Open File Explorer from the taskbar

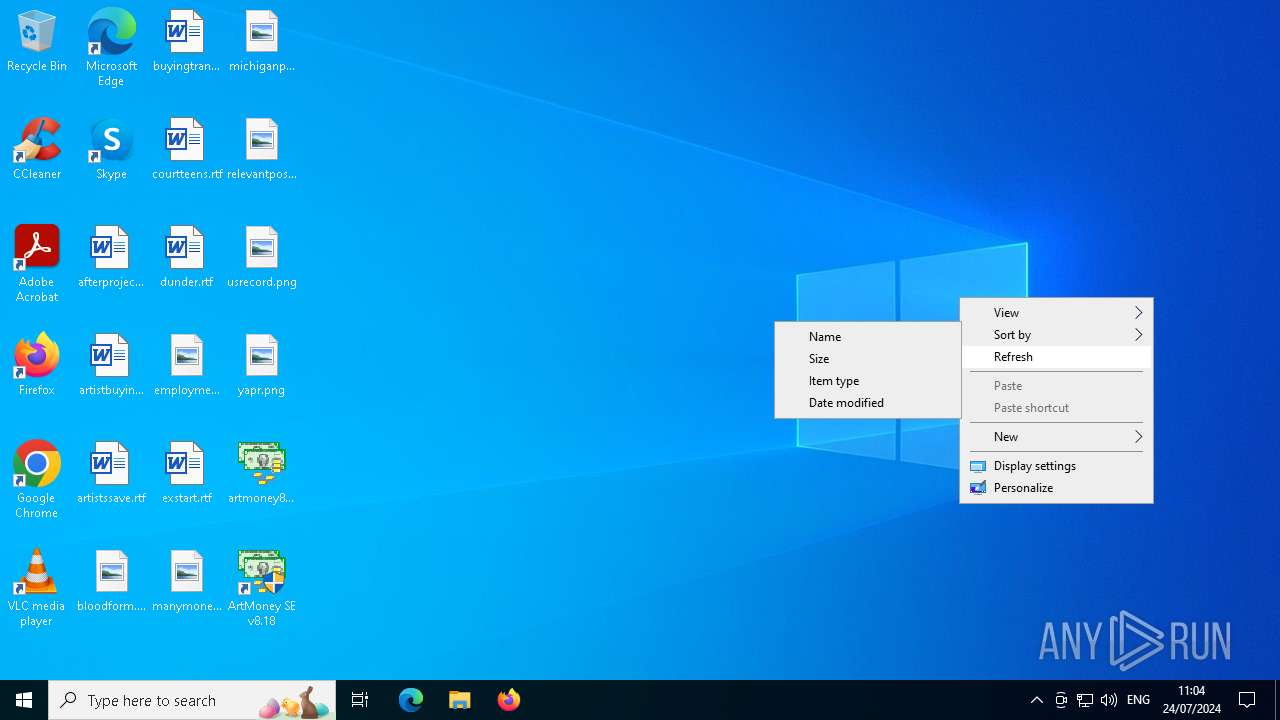pos(460,700)
